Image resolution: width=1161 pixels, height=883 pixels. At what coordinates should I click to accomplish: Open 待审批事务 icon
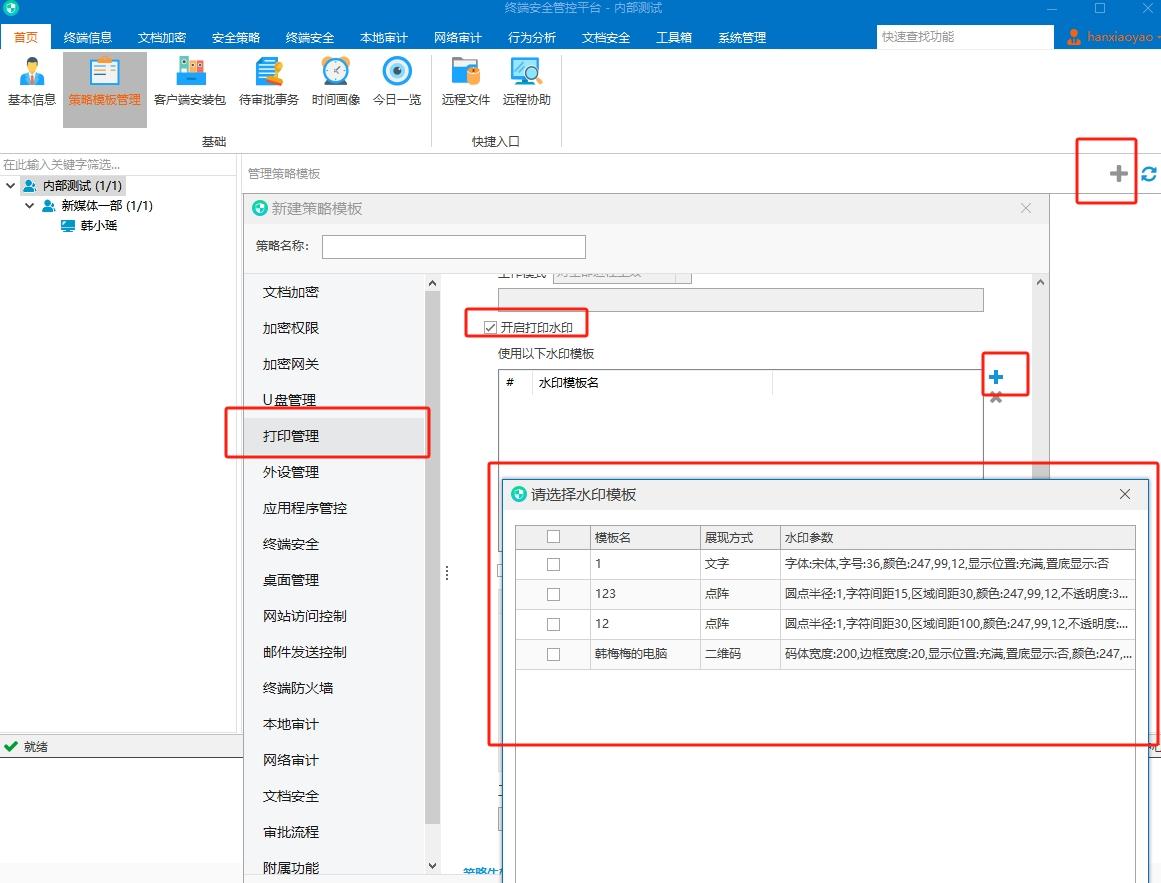(x=269, y=81)
